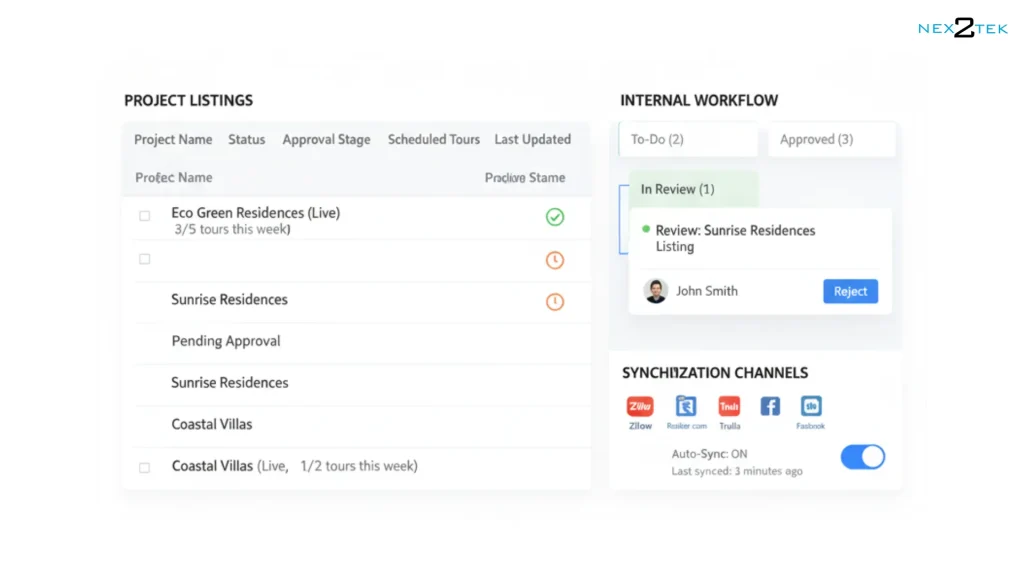Click the blue channel icon right of Facebook
1024x576 pixels.
click(811, 406)
